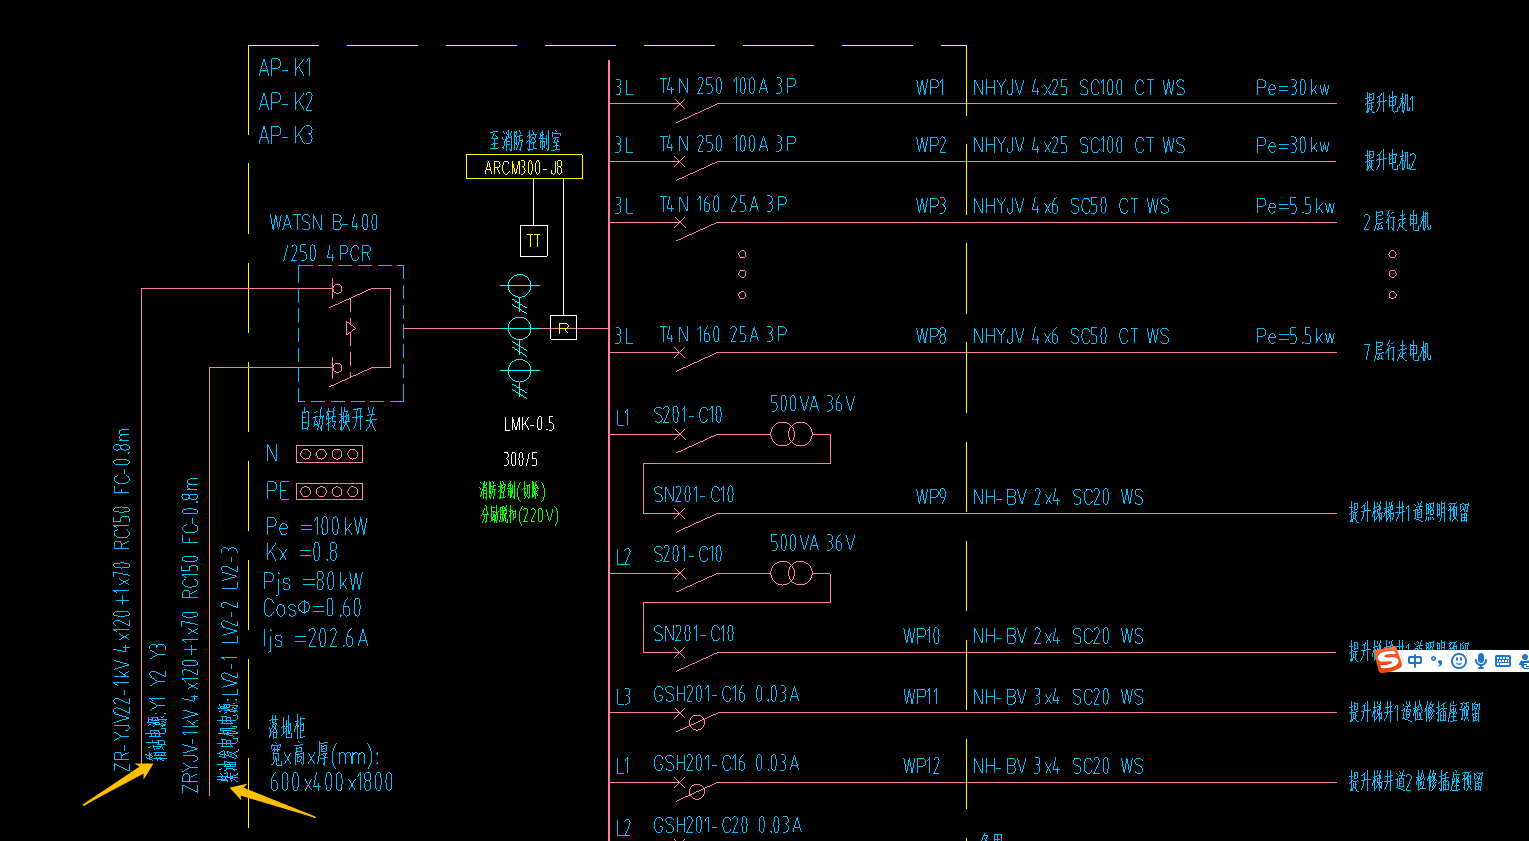Select the Kx =0.8 text
The width and height of the screenshot is (1529, 841).
pos(301,552)
